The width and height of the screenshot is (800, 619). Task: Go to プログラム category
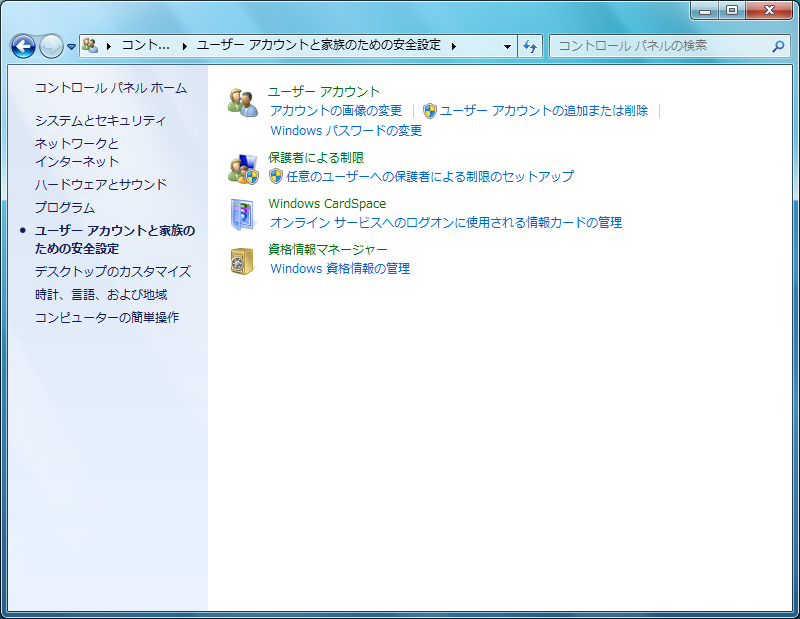coord(65,208)
